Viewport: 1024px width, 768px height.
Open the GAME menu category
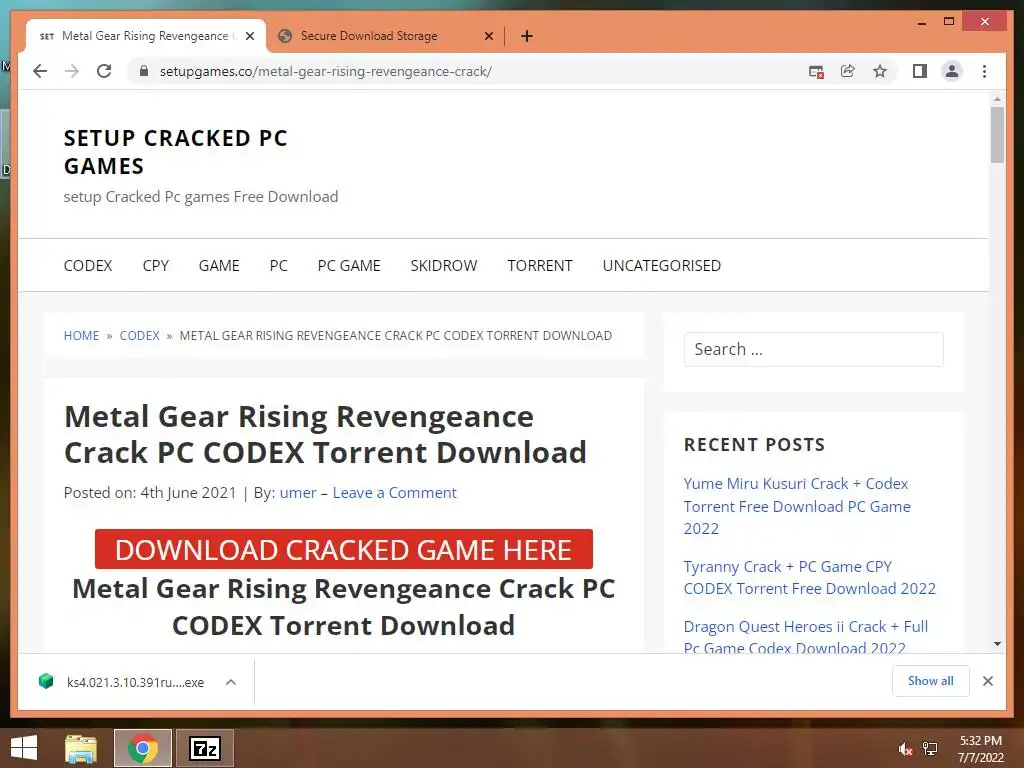coord(219,266)
